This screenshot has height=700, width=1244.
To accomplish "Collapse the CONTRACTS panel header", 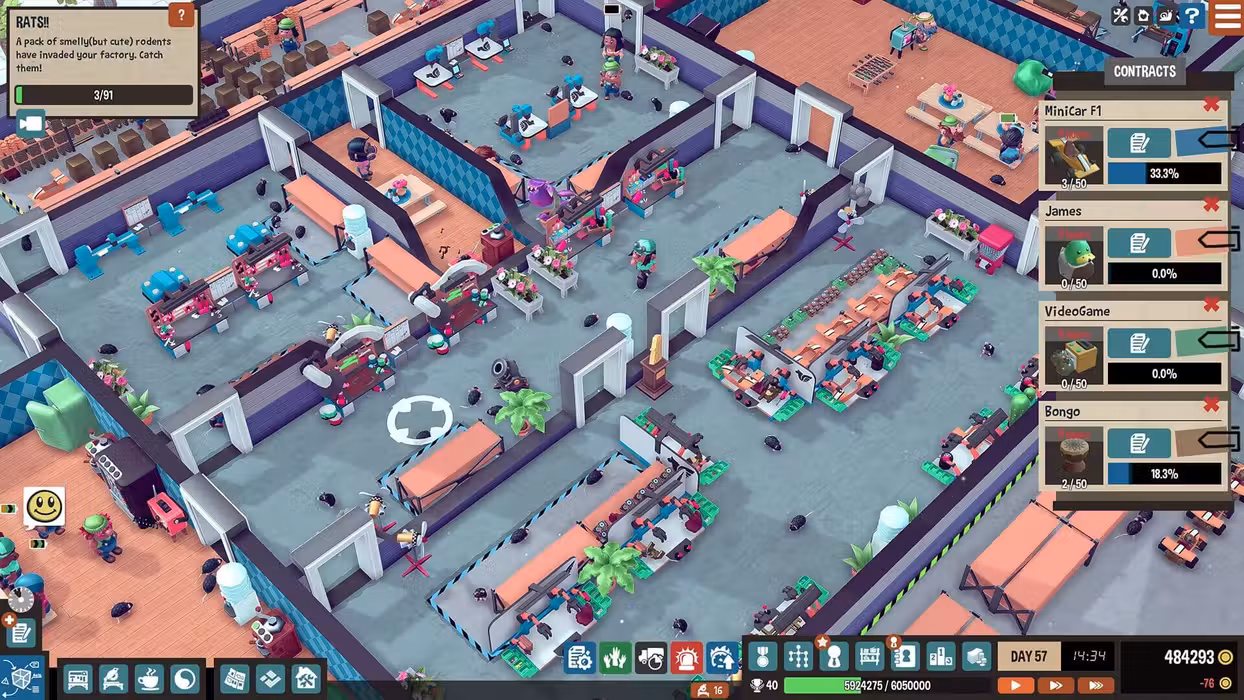I will (x=1144, y=72).
